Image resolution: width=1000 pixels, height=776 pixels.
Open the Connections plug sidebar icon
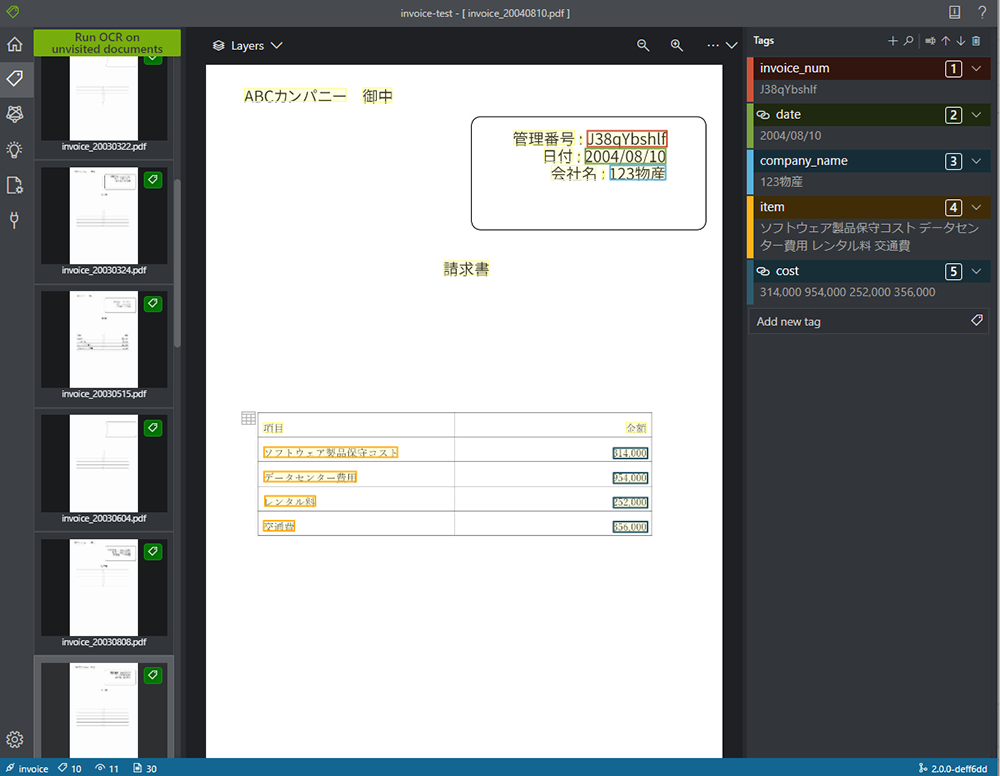tap(14, 221)
